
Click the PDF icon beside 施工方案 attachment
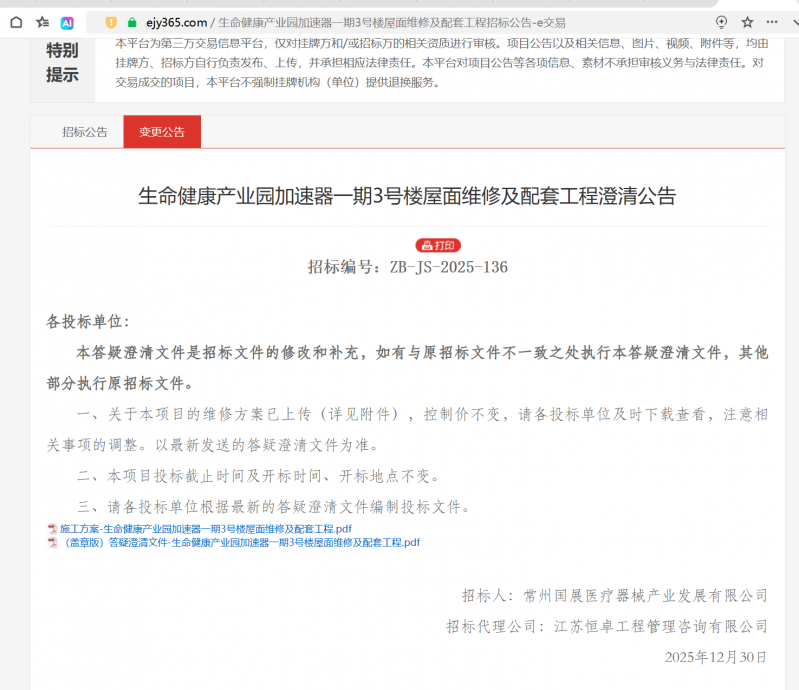(x=52, y=528)
